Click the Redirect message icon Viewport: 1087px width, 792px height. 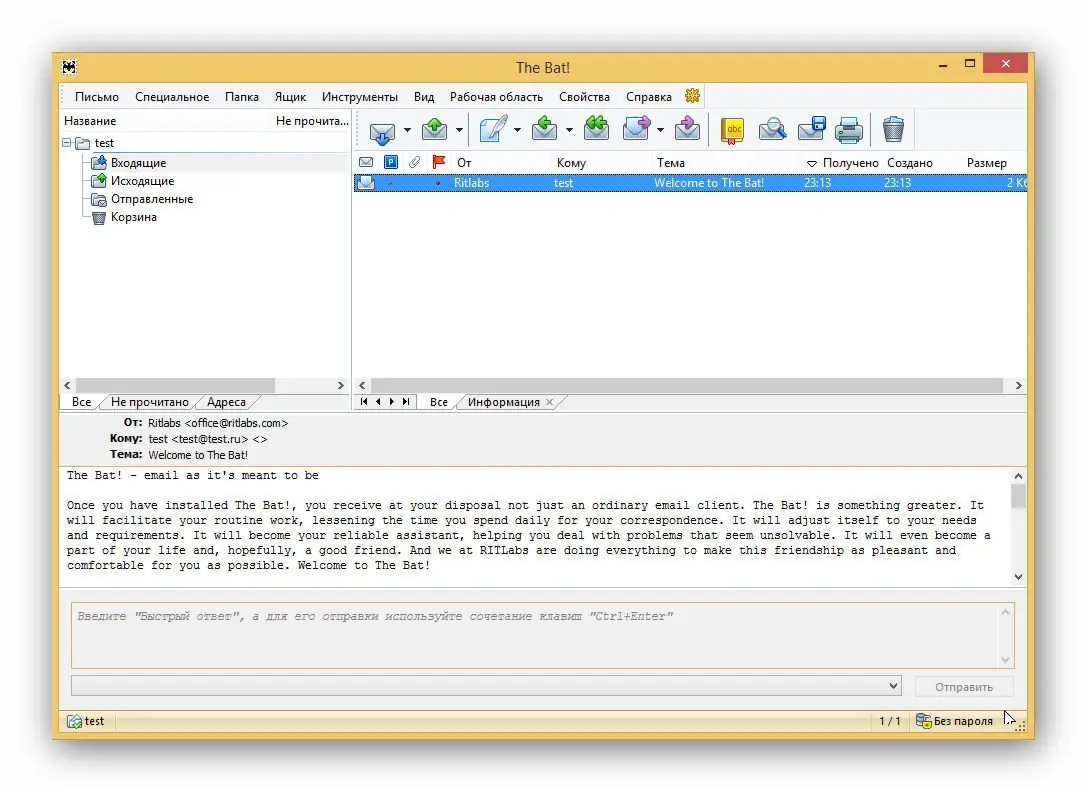(x=687, y=129)
